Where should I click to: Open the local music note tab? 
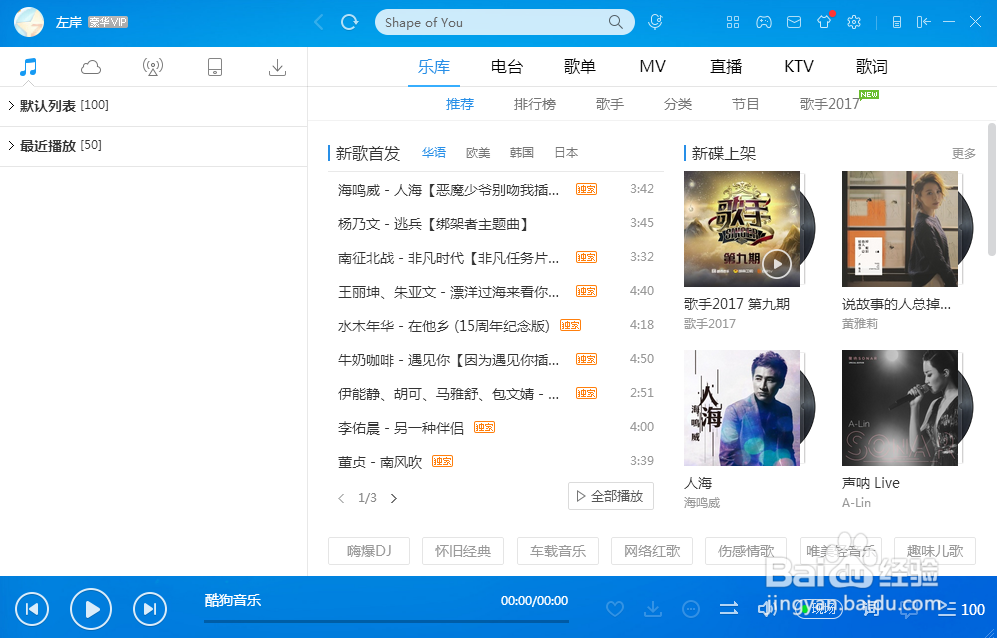(x=28, y=67)
